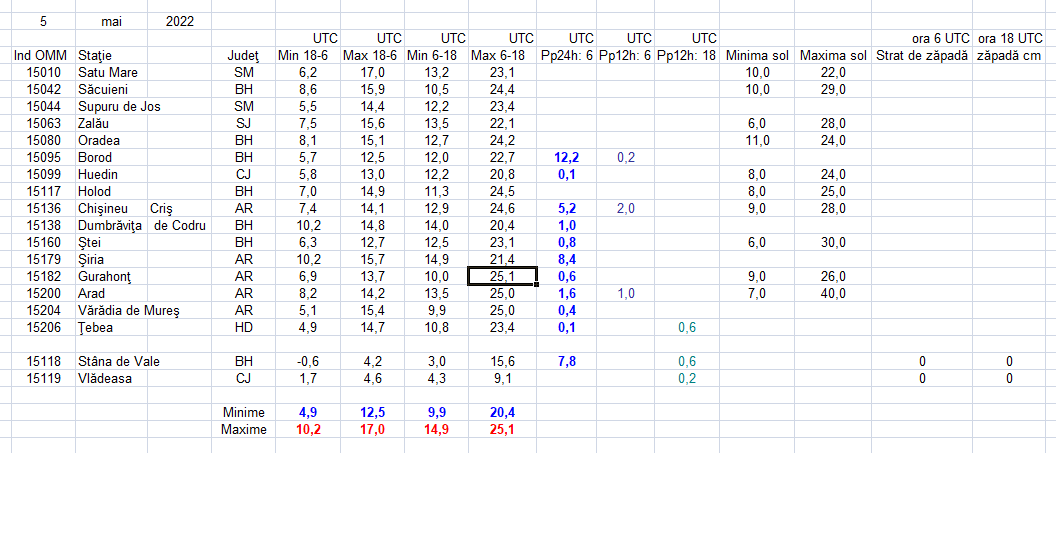The height and width of the screenshot is (540, 1056).
Task: Click the 'Max 6-18' column header
Action: tap(502, 56)
